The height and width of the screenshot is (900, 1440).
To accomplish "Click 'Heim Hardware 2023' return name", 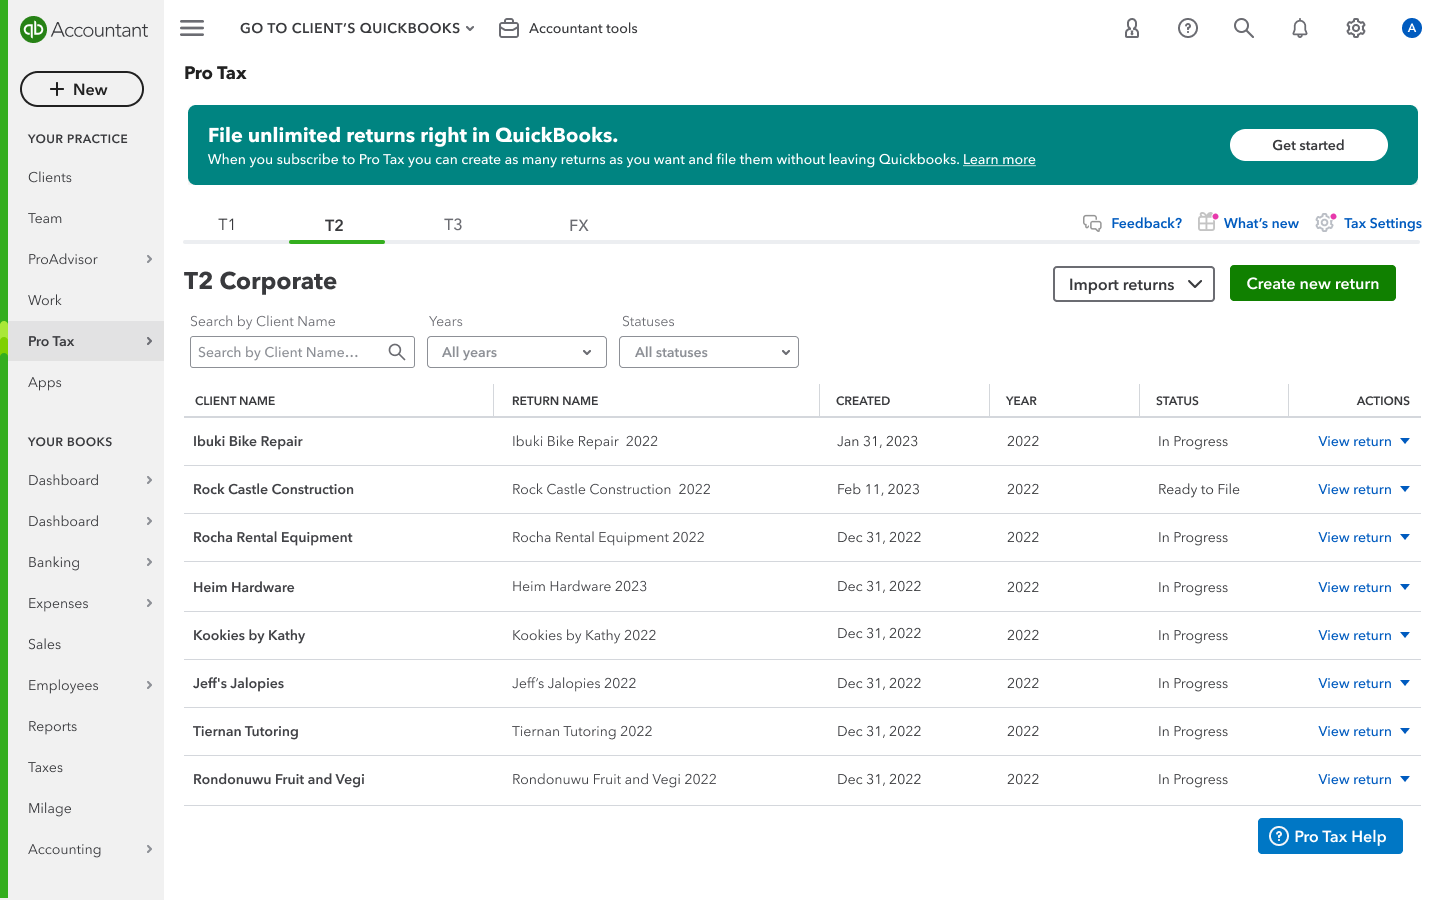I will click(x=579, y=586).
